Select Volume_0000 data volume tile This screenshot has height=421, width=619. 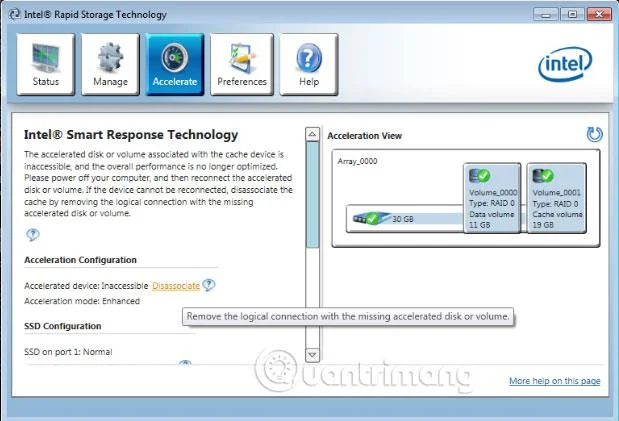click(492, 198)
